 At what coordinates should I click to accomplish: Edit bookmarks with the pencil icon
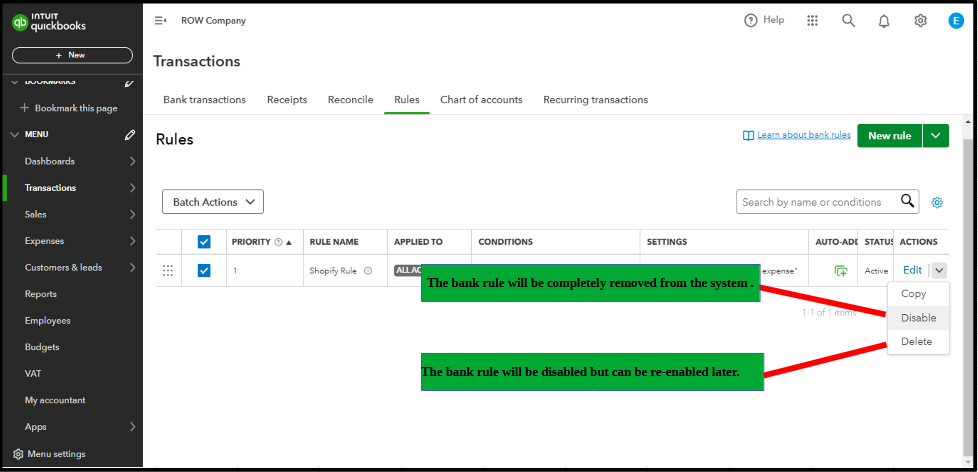click(129, 82)
